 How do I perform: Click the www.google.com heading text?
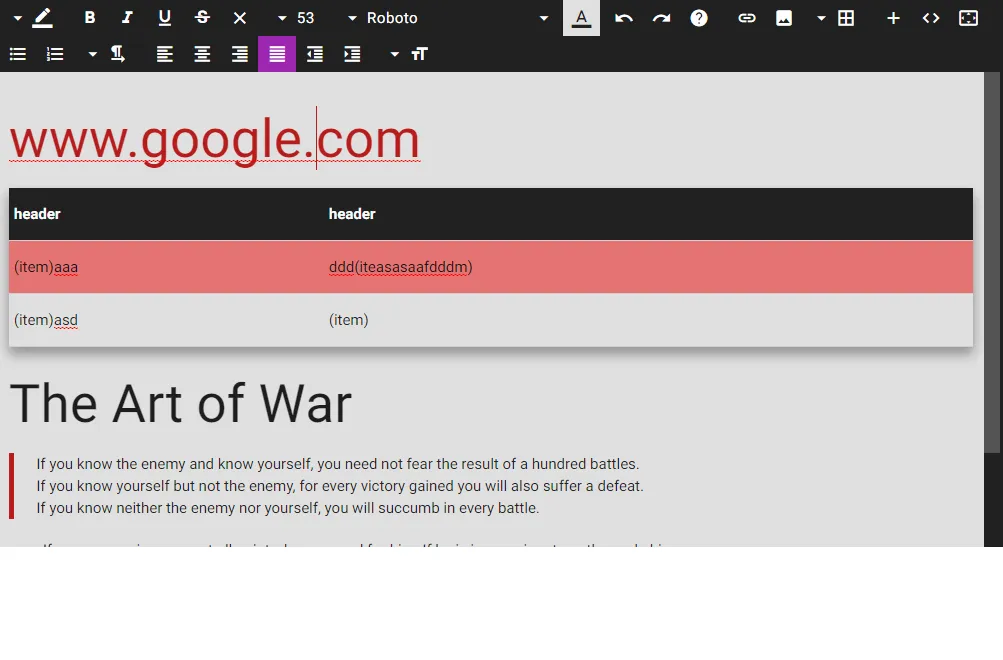pos(214,139)
